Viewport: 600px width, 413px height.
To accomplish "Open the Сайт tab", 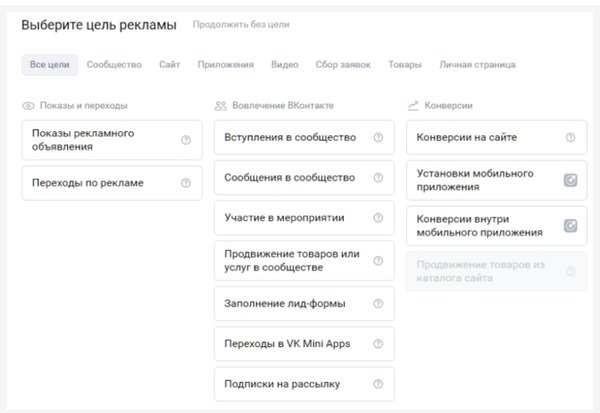I will point(169,65).
